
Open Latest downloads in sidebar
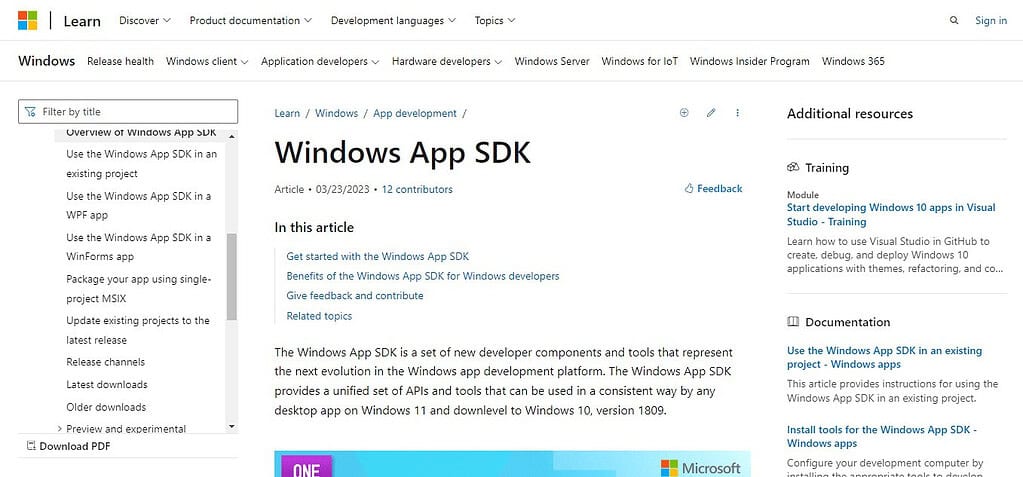point(107,384)
